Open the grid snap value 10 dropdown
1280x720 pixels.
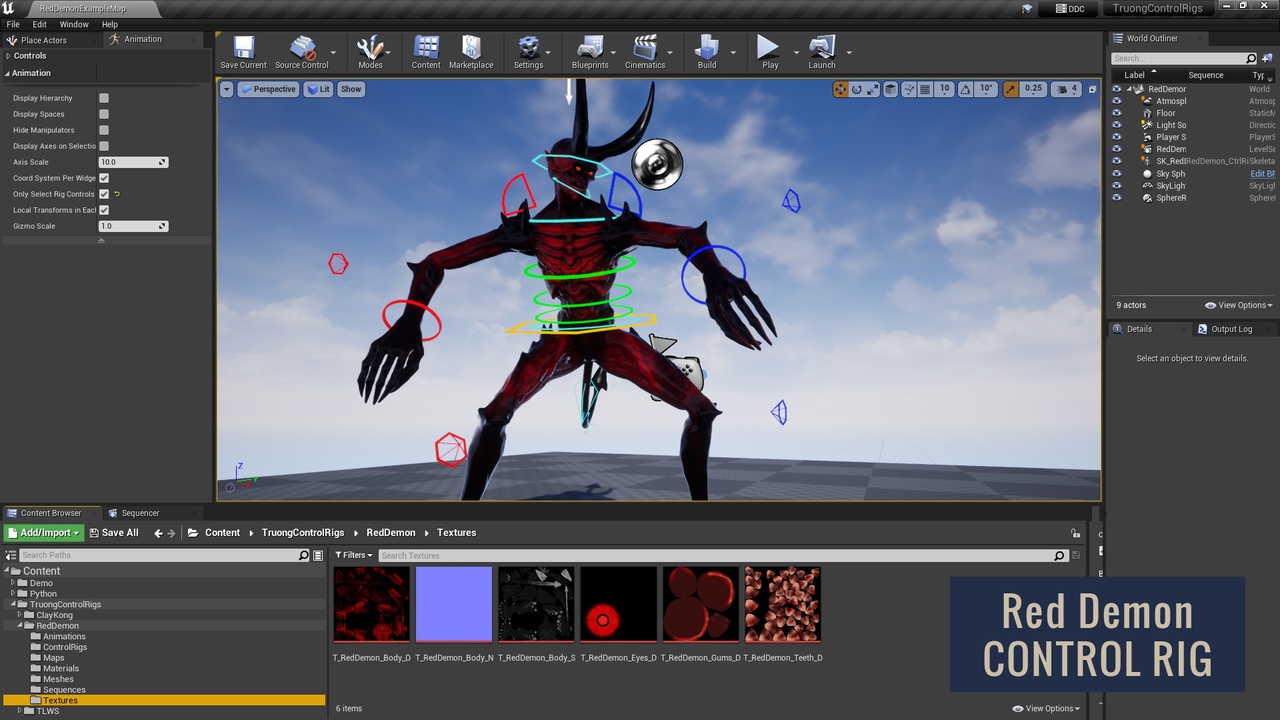pyautogui.click(x=944, y=89)
